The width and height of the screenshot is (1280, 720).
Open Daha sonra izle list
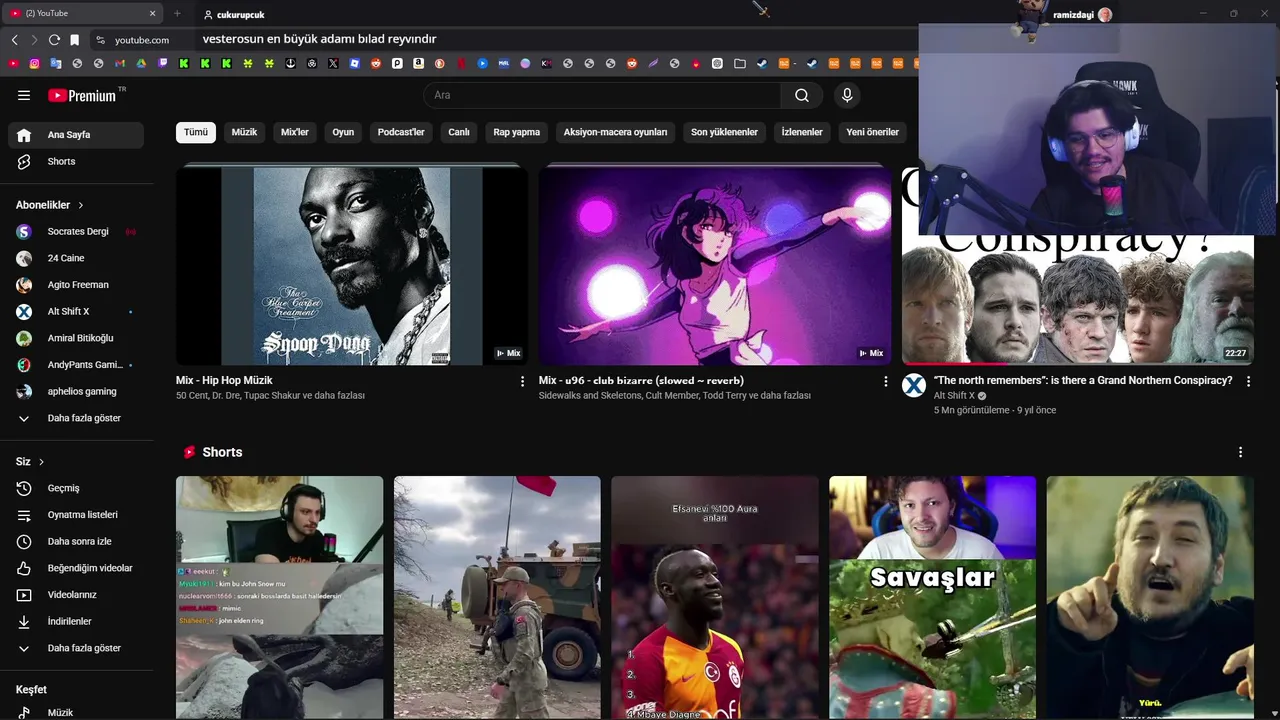76,541
